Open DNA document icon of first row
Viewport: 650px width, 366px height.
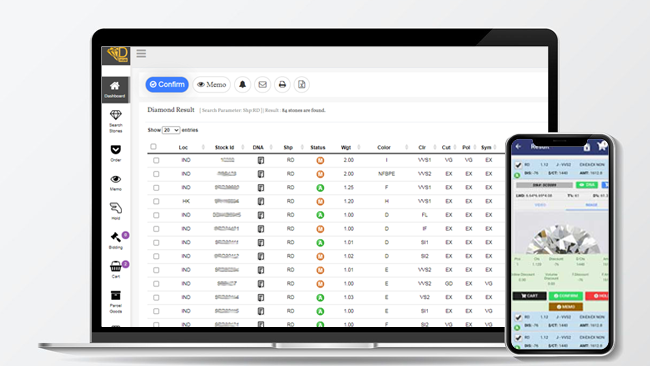(261, 160)
